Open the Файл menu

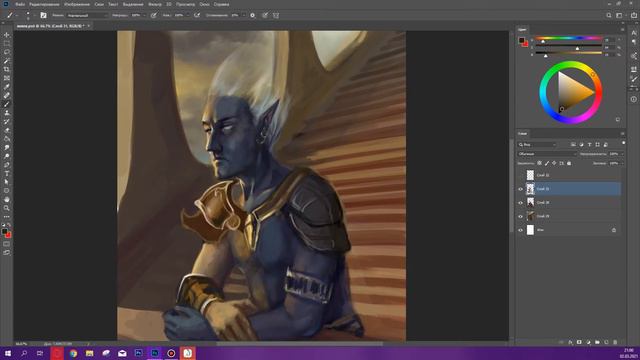[20, 4]
